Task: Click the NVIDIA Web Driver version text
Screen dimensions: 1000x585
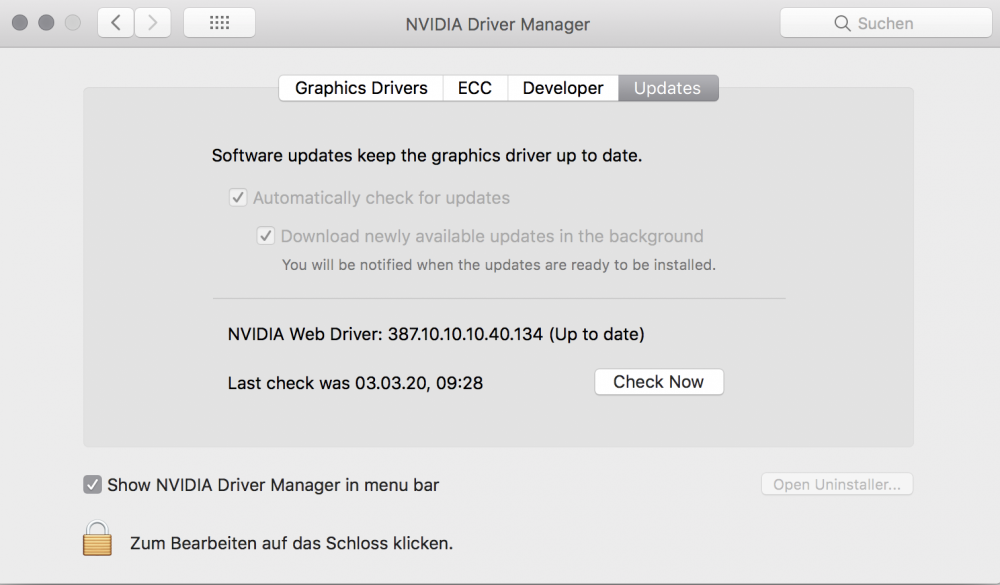Action: coord(436,334)
